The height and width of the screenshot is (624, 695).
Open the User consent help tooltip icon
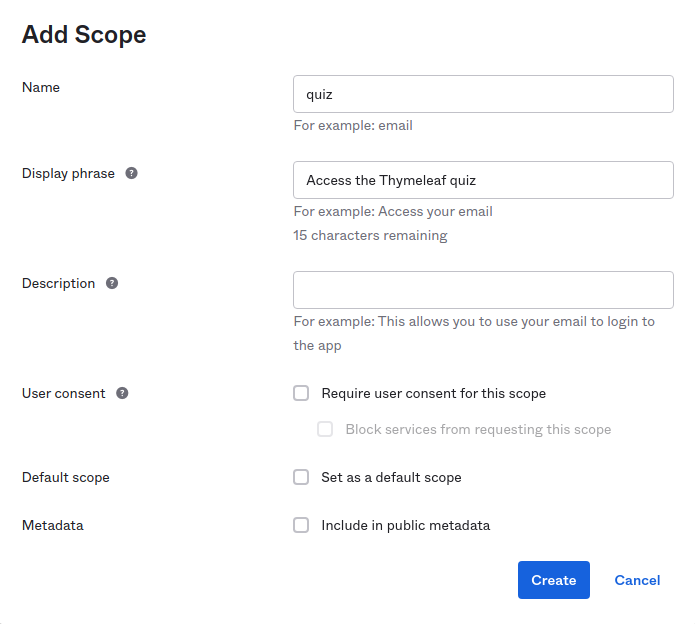(x=122, y=393)
